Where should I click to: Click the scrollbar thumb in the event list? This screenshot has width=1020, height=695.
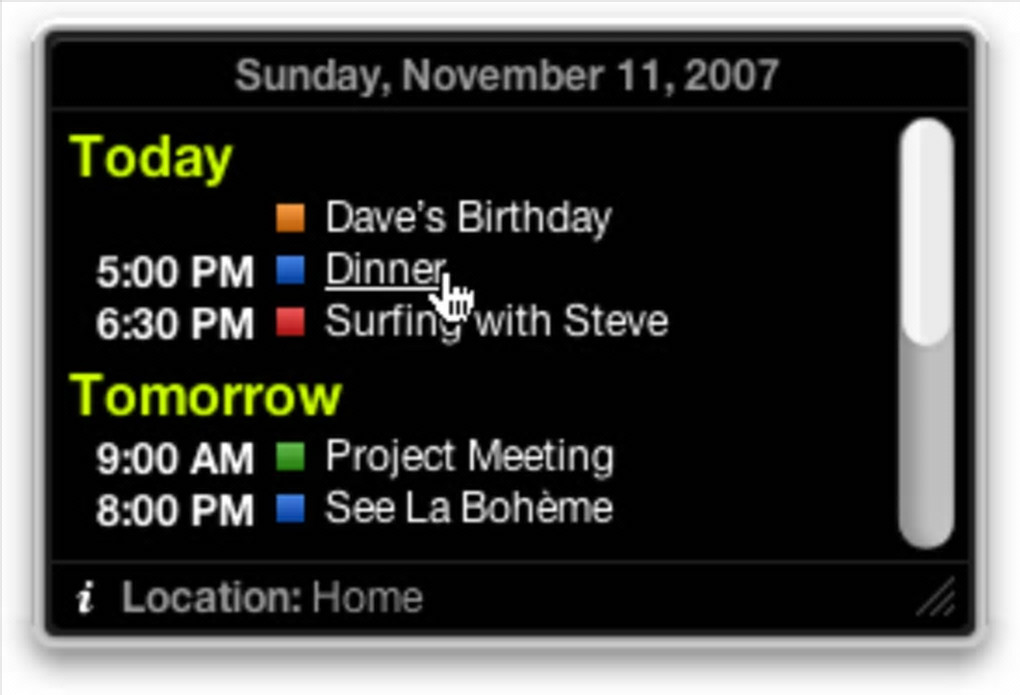coord(926,232)
